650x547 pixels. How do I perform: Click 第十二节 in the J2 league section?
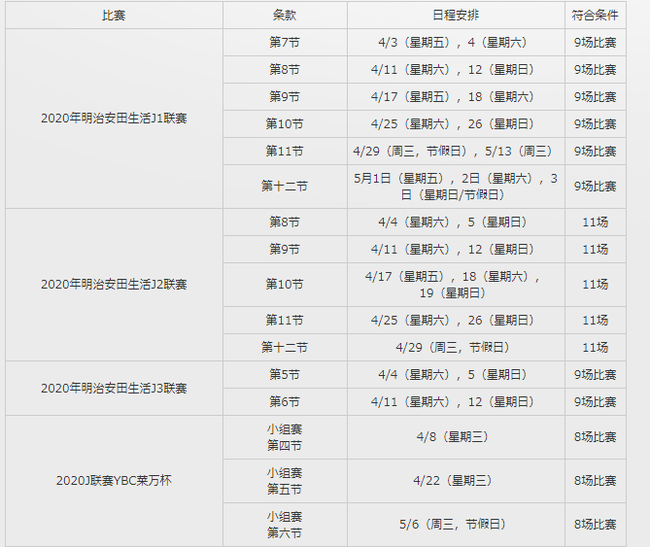click(285, 347)
